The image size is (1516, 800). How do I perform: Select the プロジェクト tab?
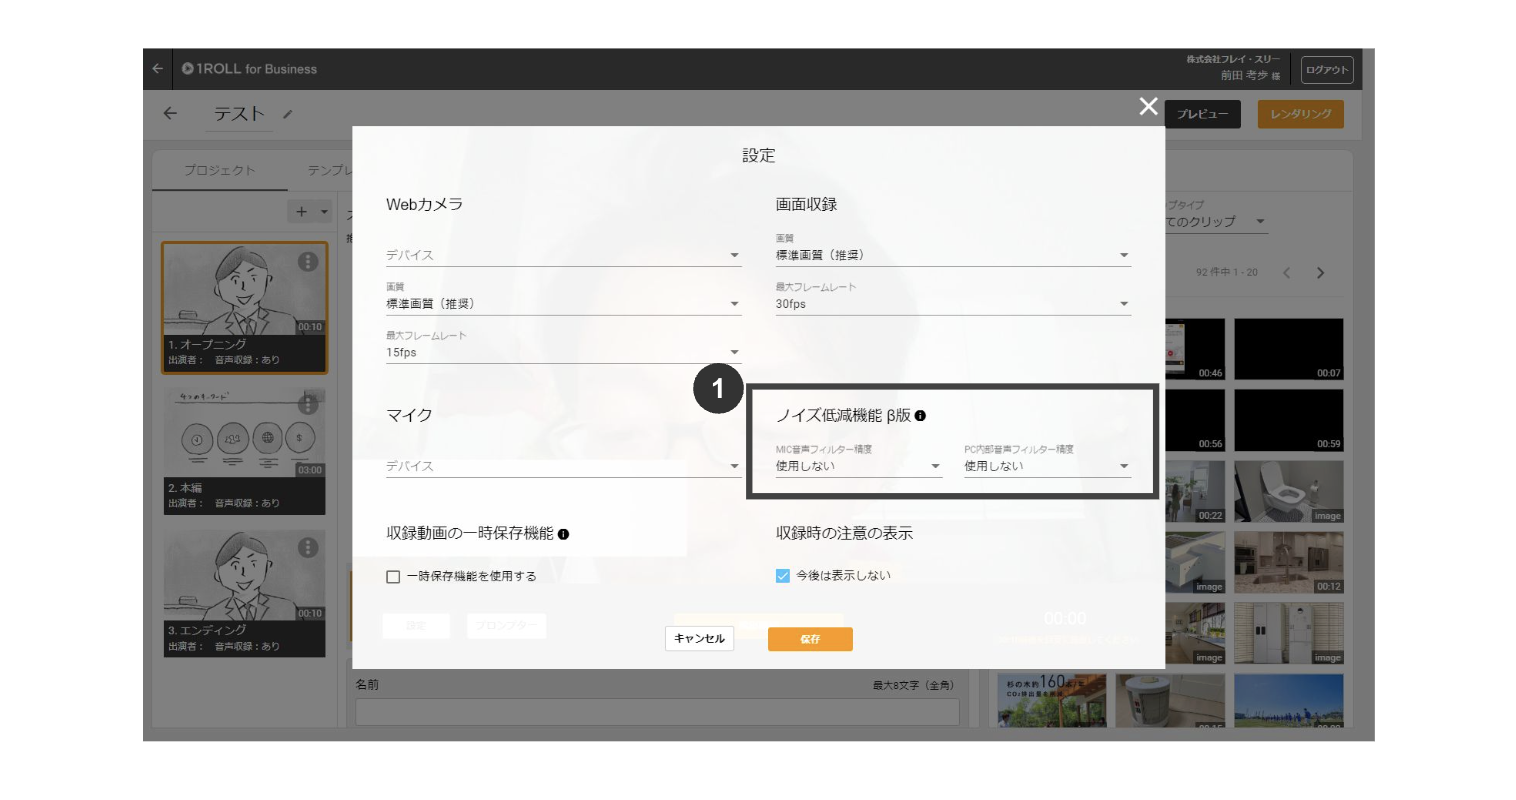click(218, 170)
